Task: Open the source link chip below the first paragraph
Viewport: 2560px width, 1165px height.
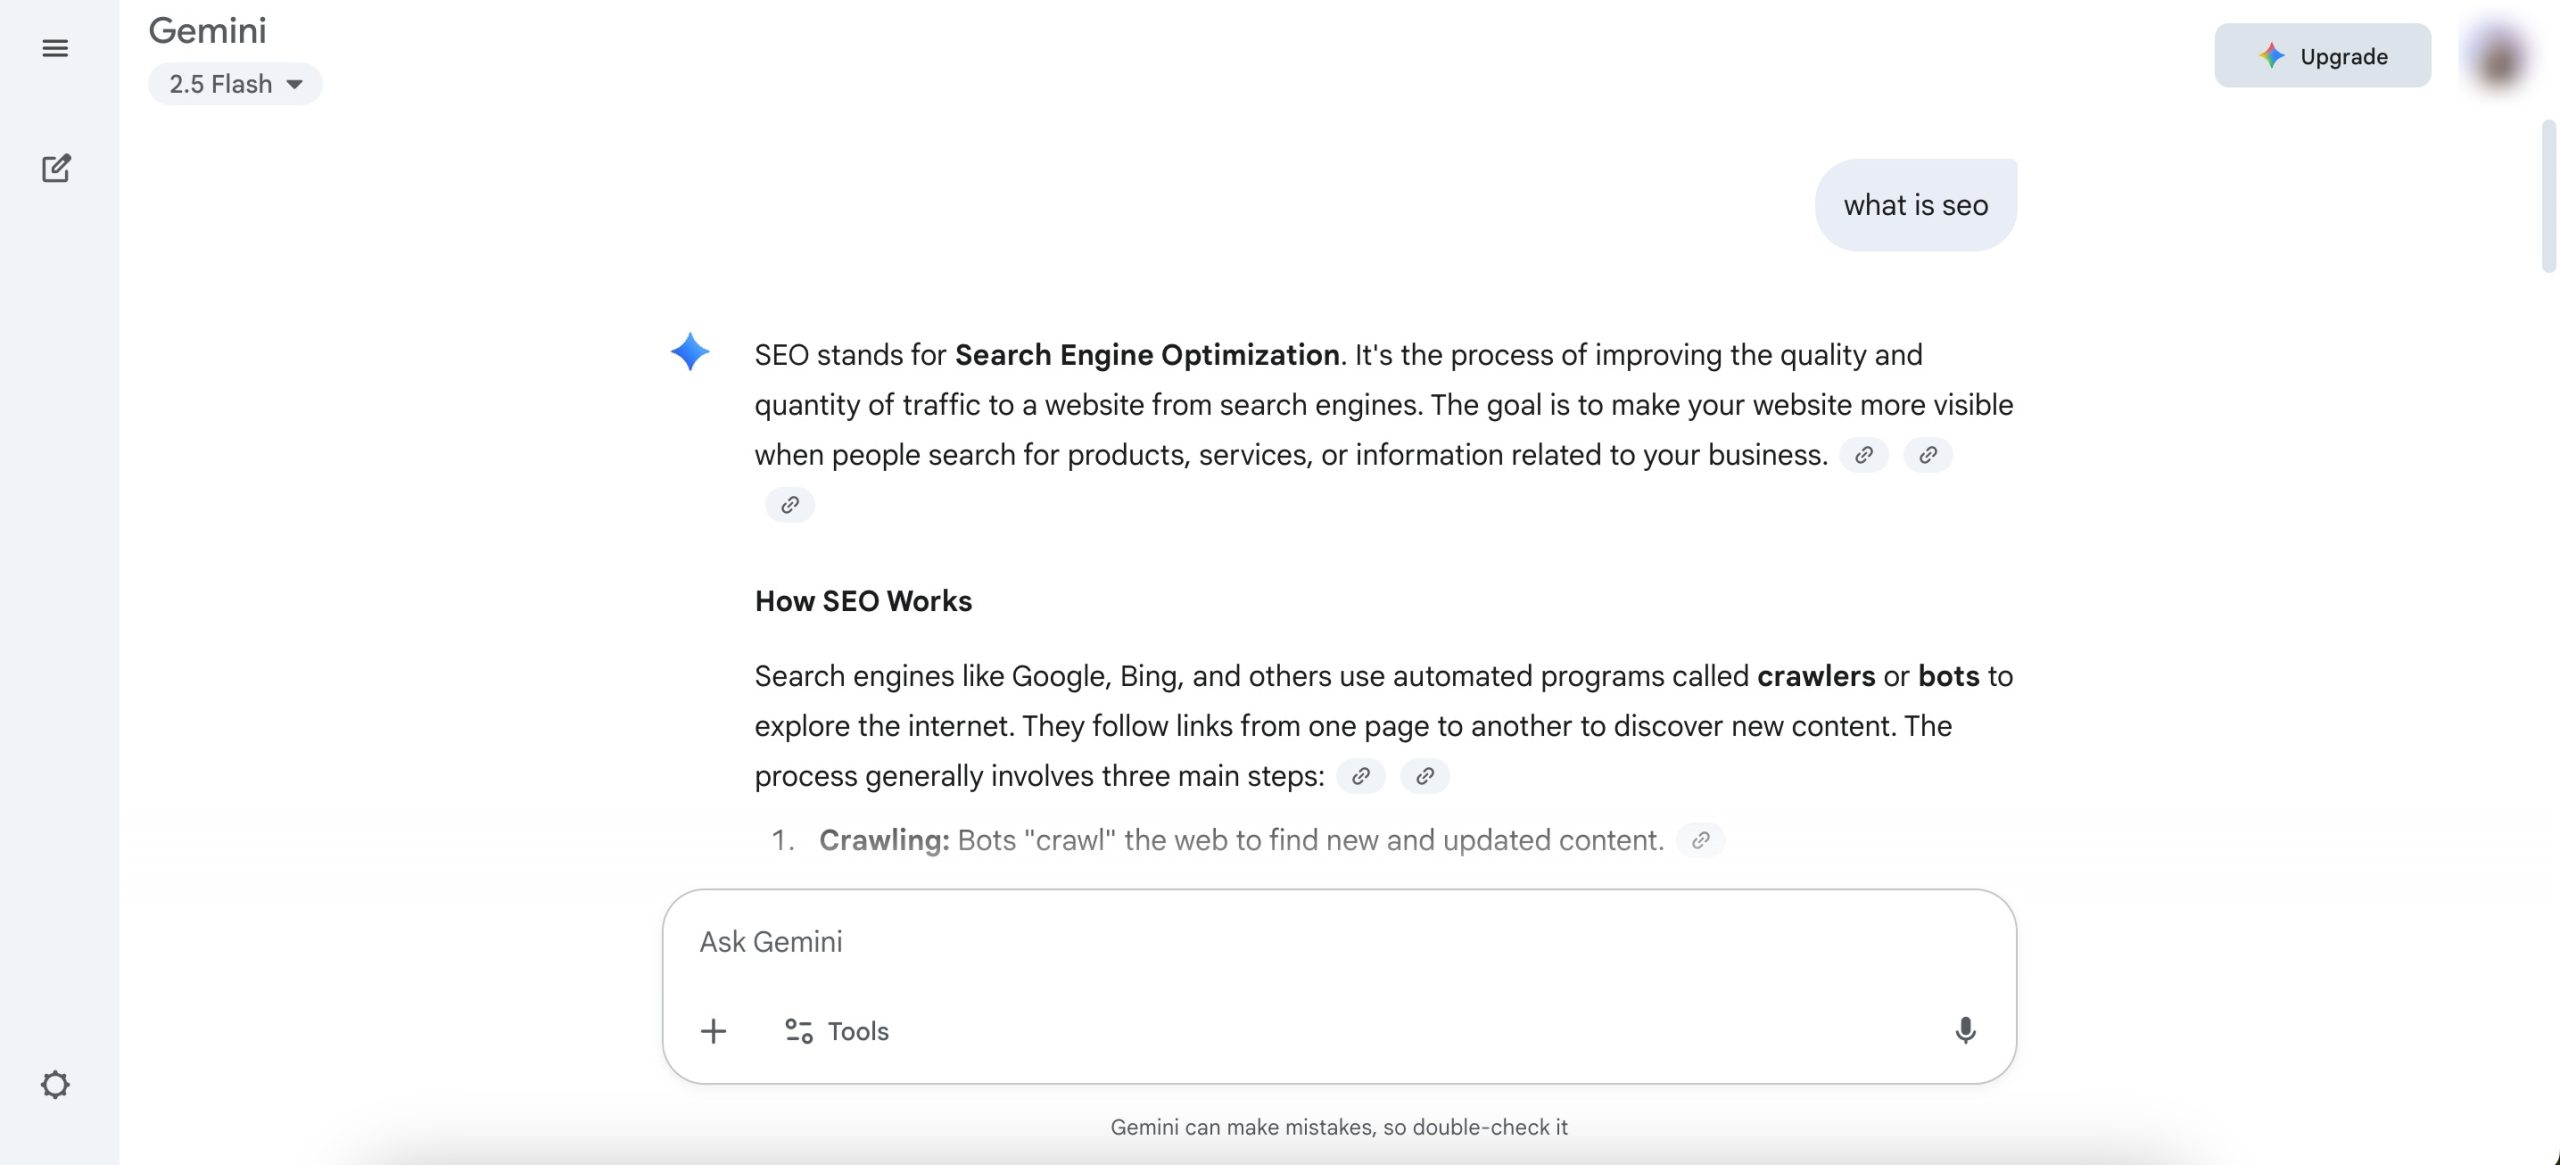Action: 790,505
